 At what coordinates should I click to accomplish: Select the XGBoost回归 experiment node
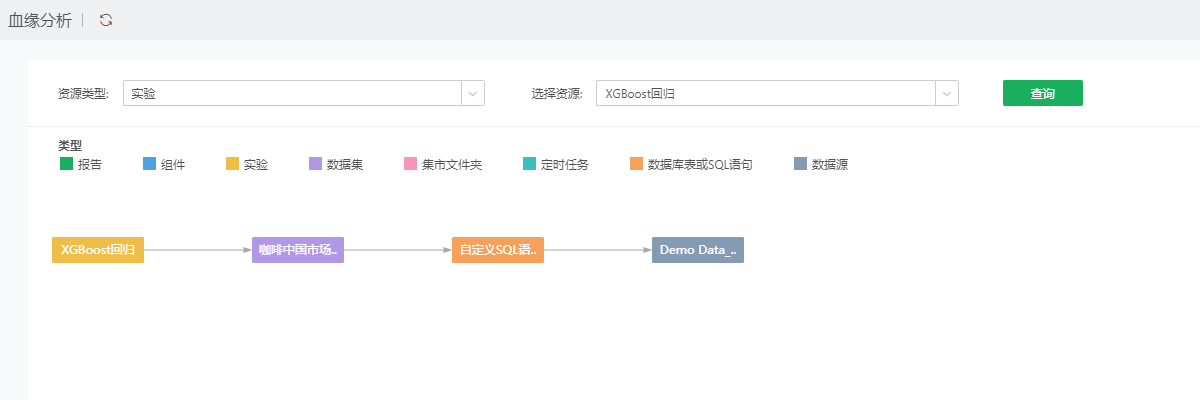click(98, 250)
